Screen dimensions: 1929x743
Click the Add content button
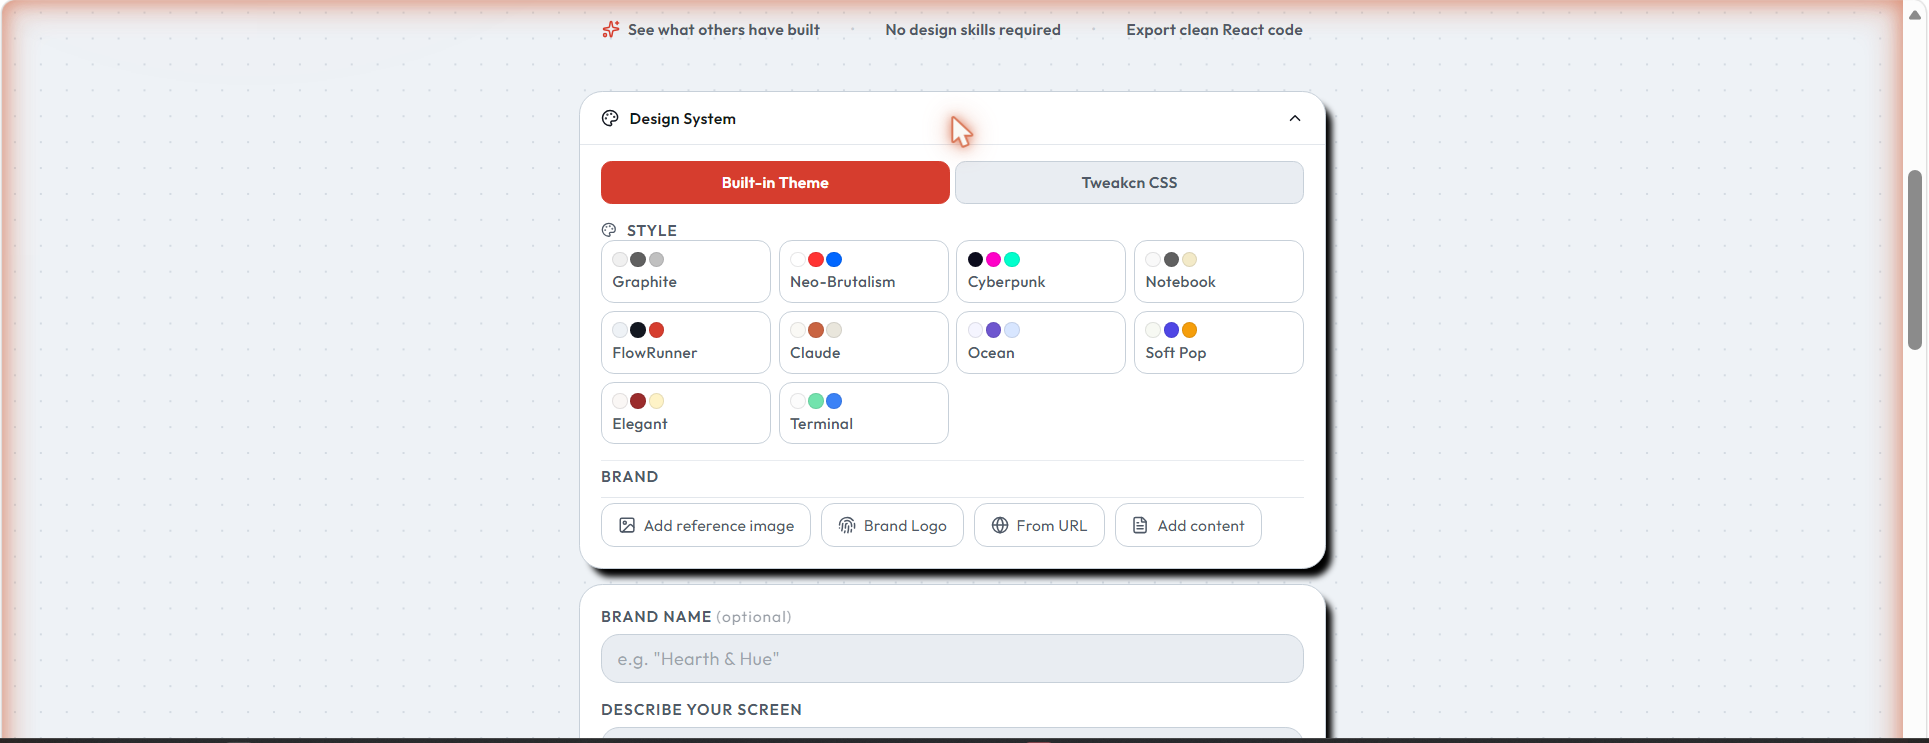tap(1188, 525)
